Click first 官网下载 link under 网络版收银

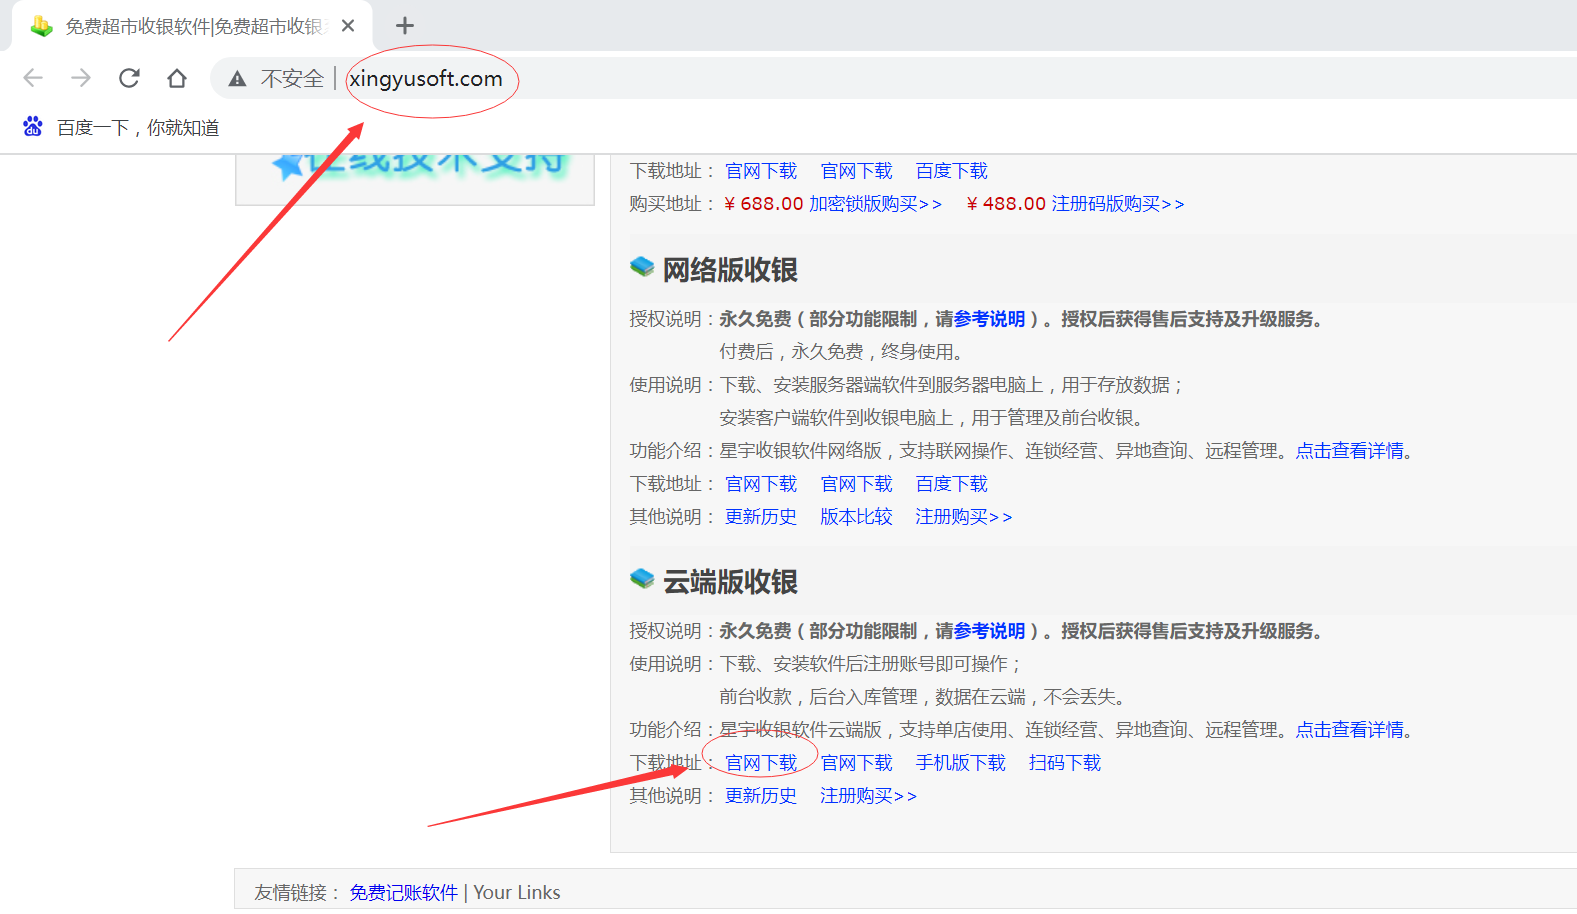761,484
